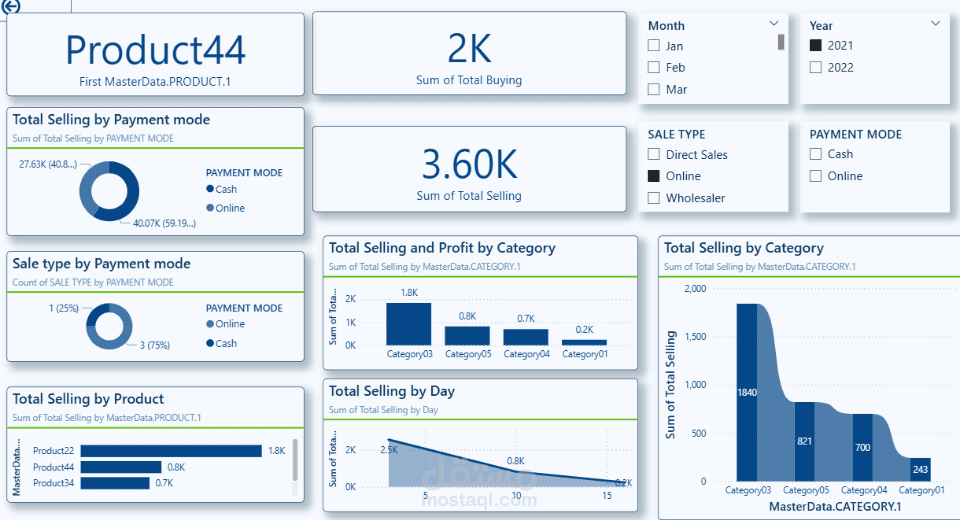
Task: Click the 2.5K data label on day chart
Action: coord(389,450)
